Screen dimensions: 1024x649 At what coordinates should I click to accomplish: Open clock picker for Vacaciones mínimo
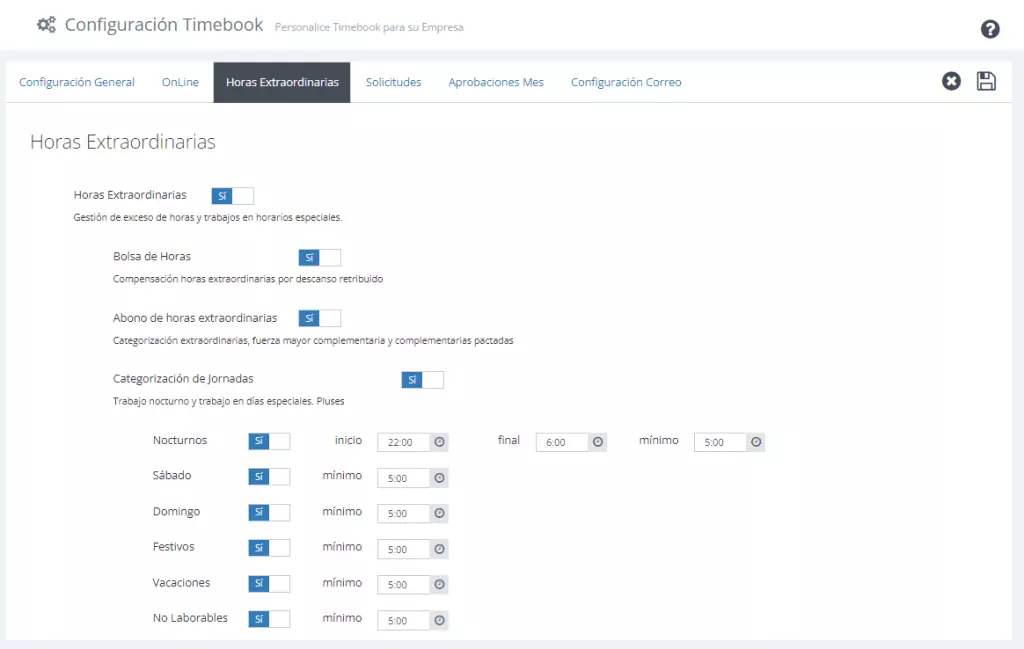point(440,584)
